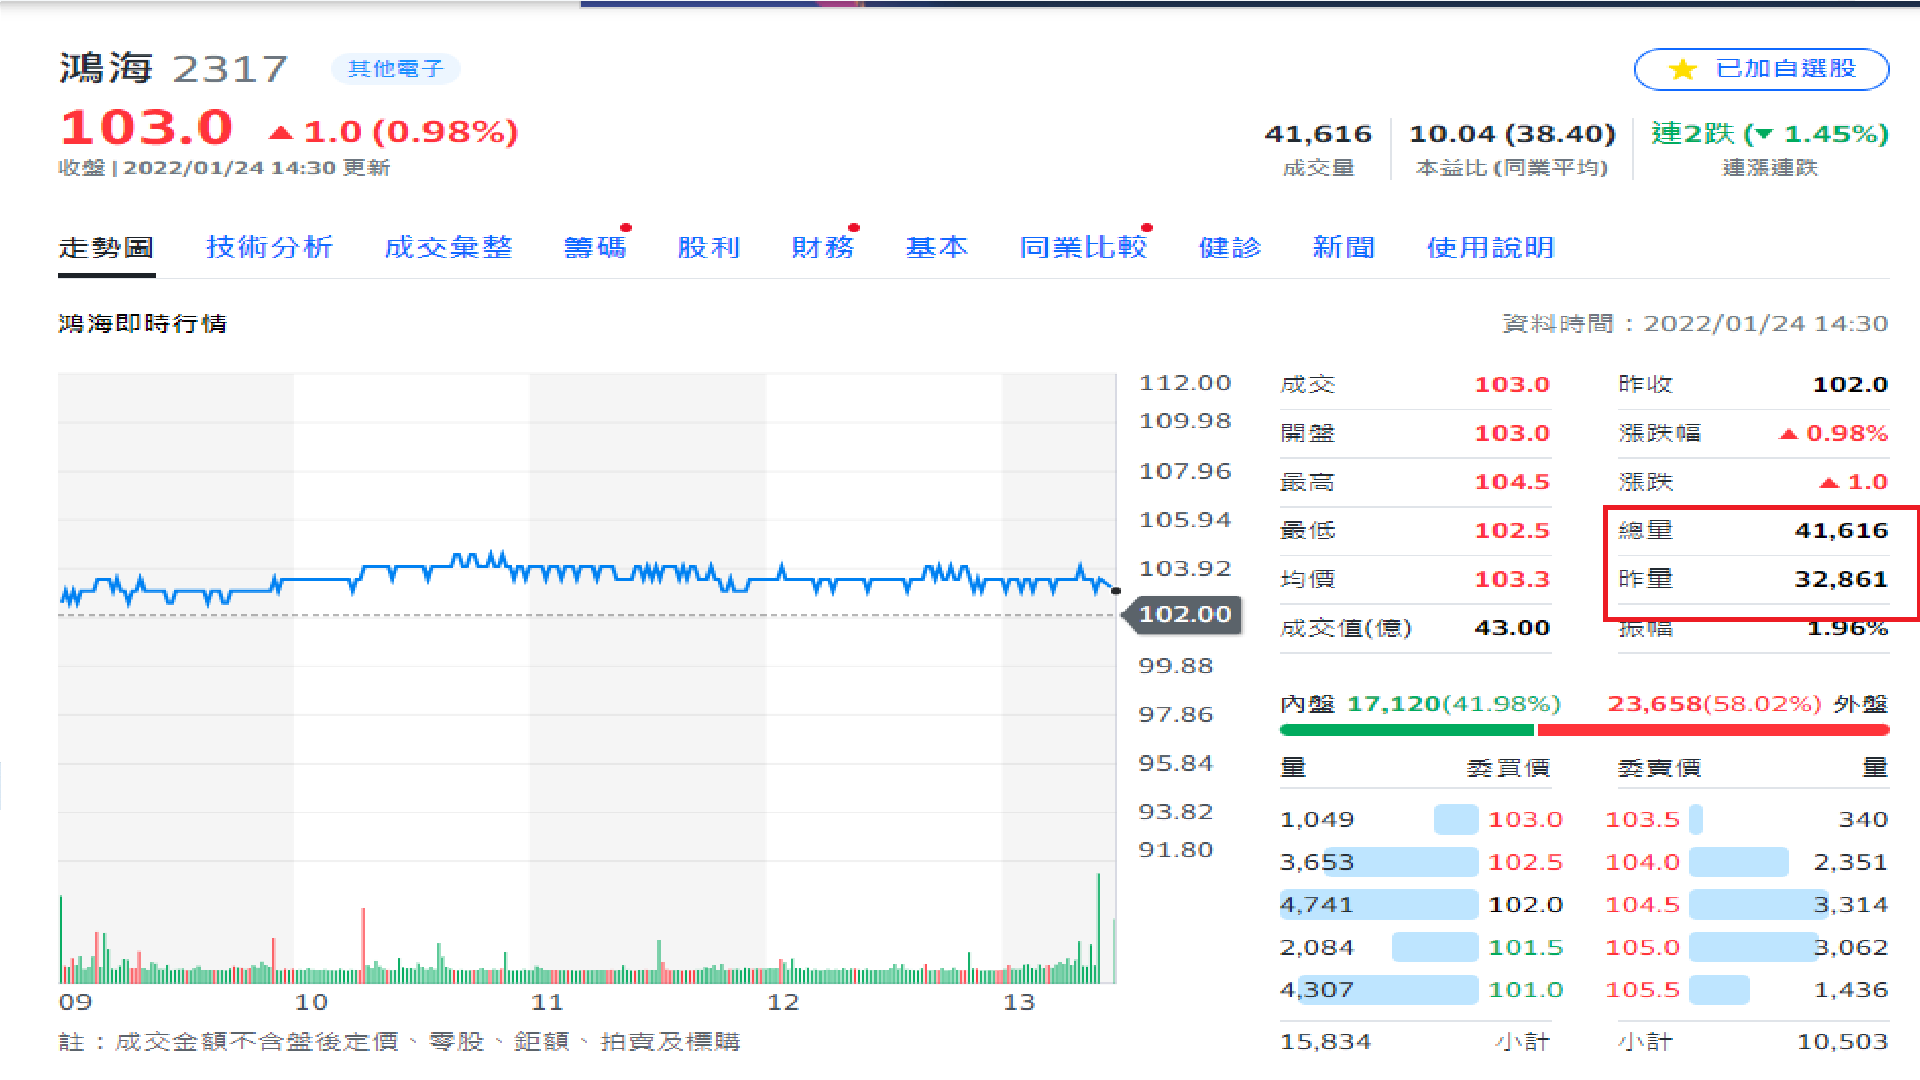Click the red triangle in 漲跌 1.0 row

tap(1828, 483)
